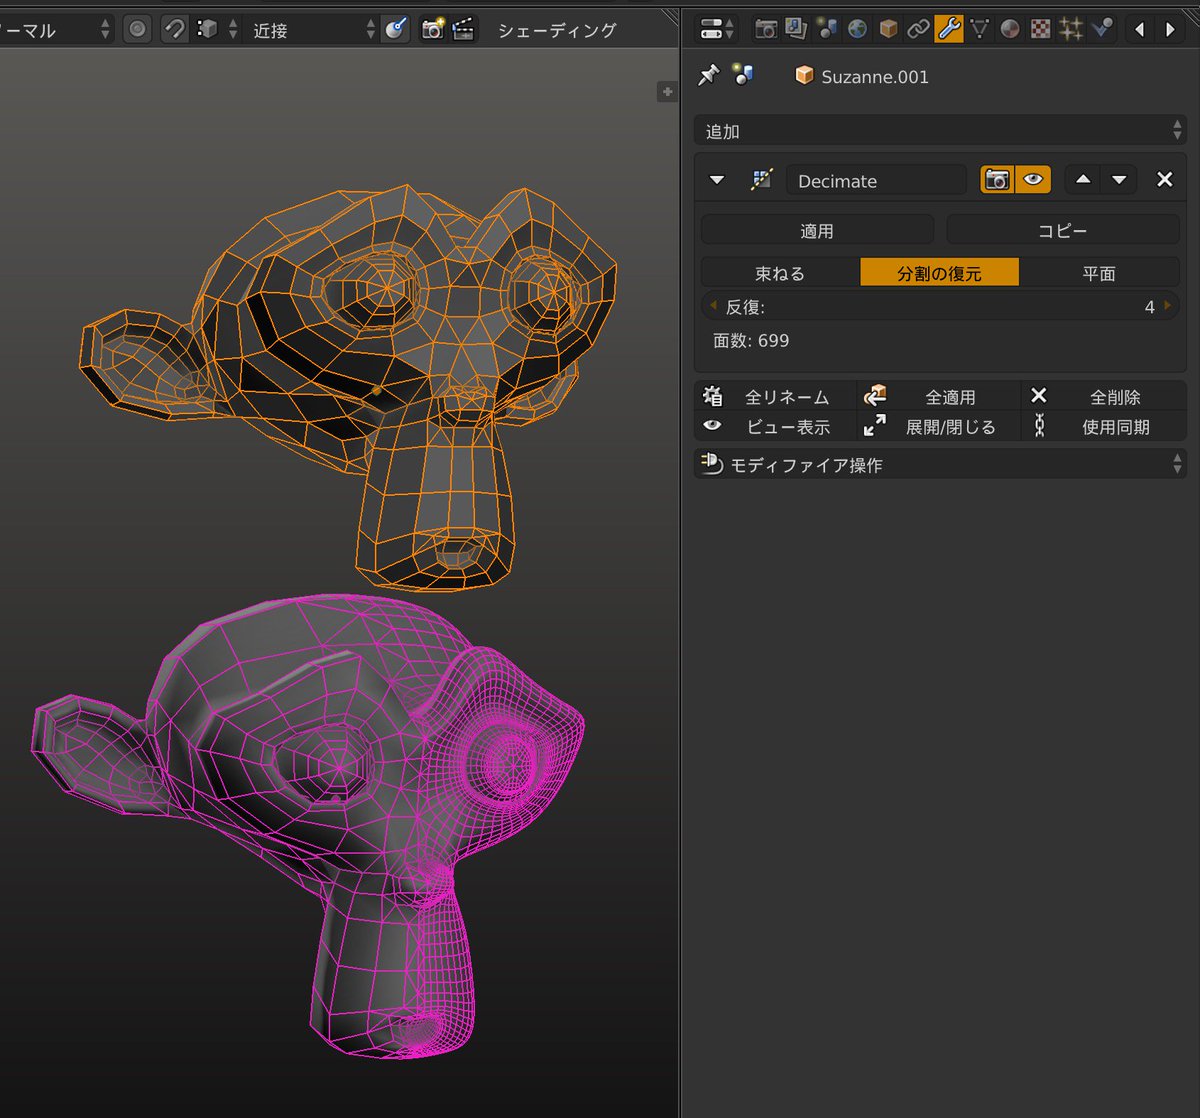Remove the Decimate modifier with X
Viewport: 1200px width, 1118px height.
pyautogui.click(x=1164, y=180)
